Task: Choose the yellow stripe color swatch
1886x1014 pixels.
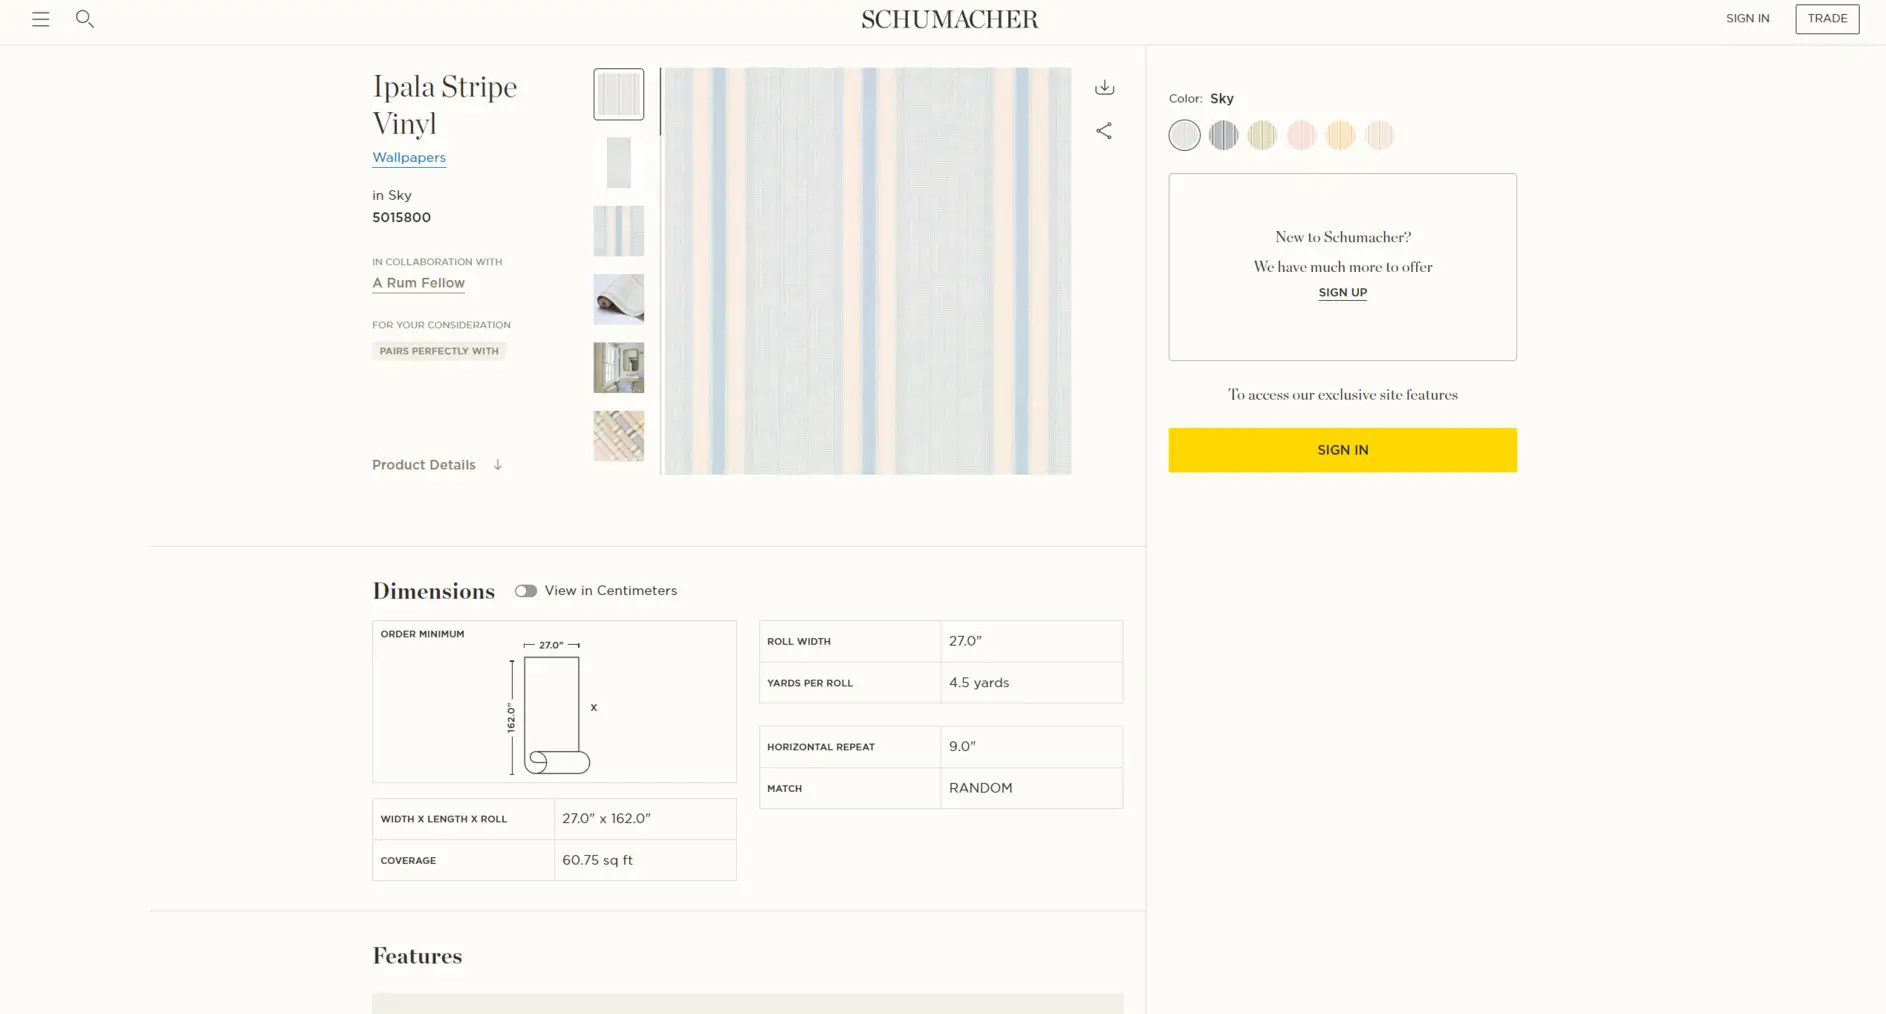Action: click(x=1340, y=135)
